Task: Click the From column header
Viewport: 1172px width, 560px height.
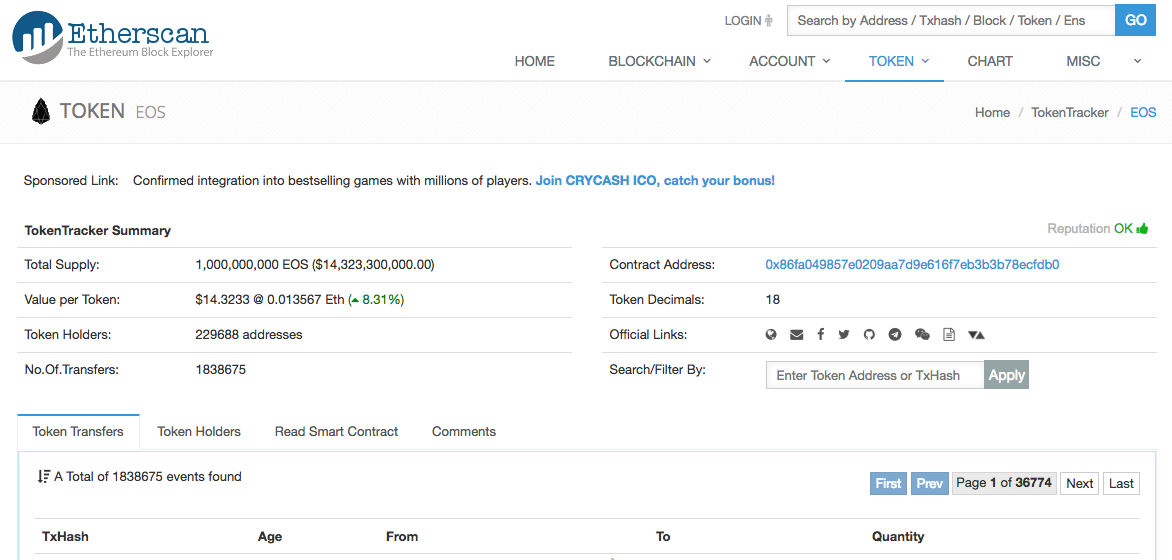Action: click(402, 536)
